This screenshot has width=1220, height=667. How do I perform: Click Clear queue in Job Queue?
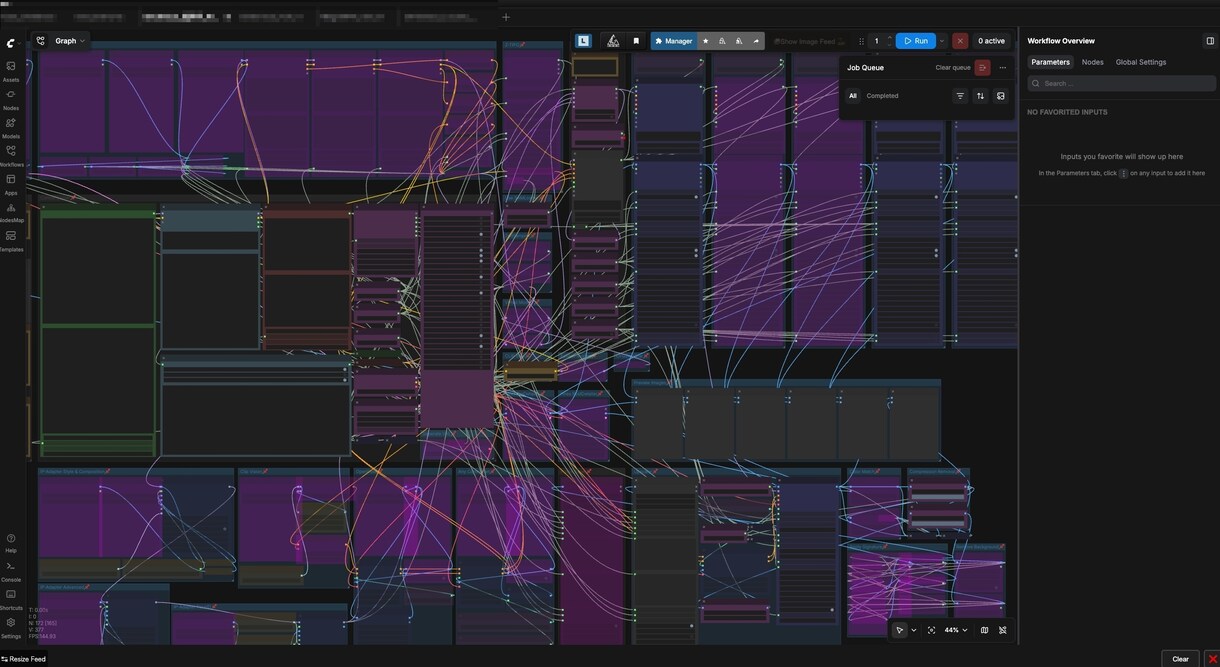pos(953,68)
